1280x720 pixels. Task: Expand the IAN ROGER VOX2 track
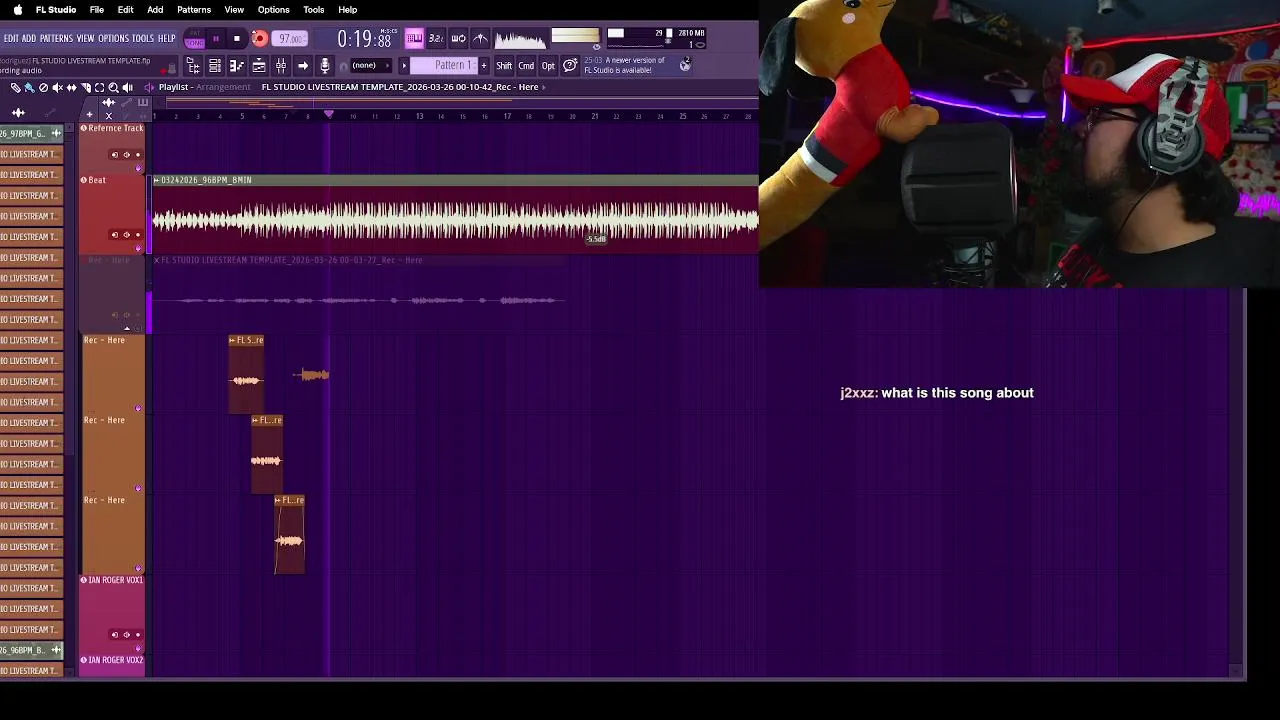pos(84,660)
